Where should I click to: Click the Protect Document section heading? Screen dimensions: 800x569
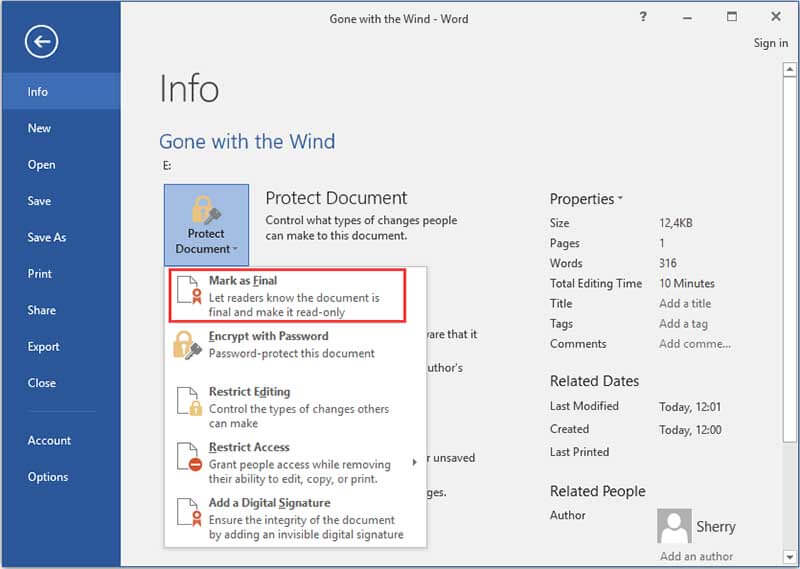tap(336, 197)
